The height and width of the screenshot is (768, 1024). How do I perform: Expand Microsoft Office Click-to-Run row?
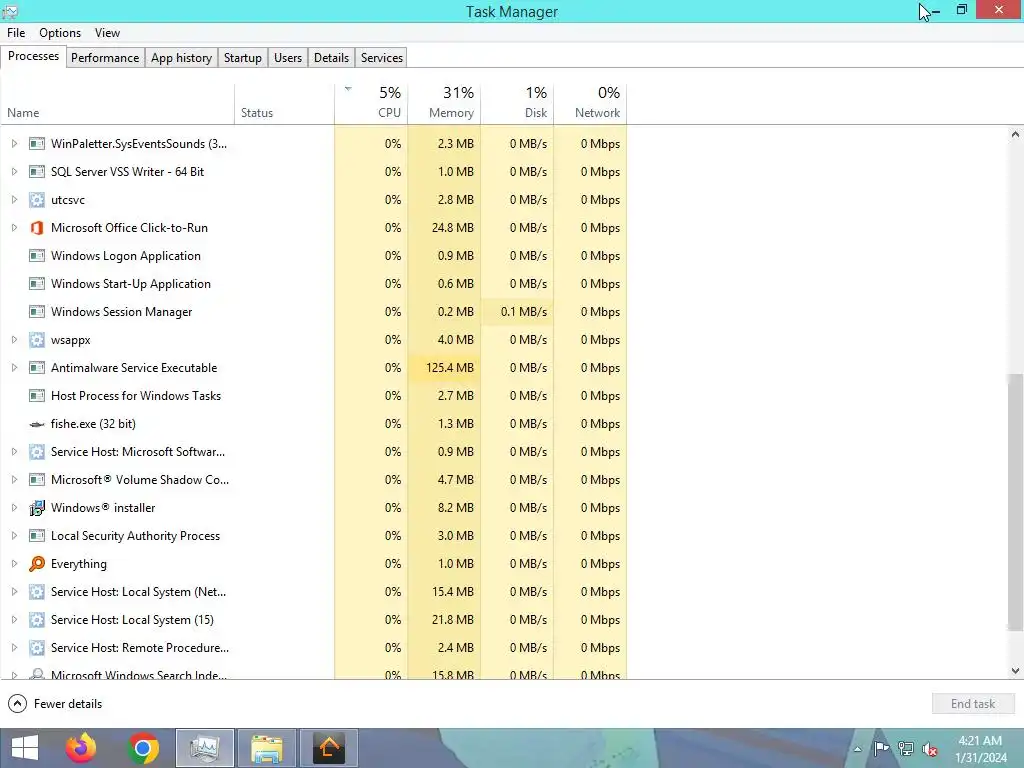14,228
